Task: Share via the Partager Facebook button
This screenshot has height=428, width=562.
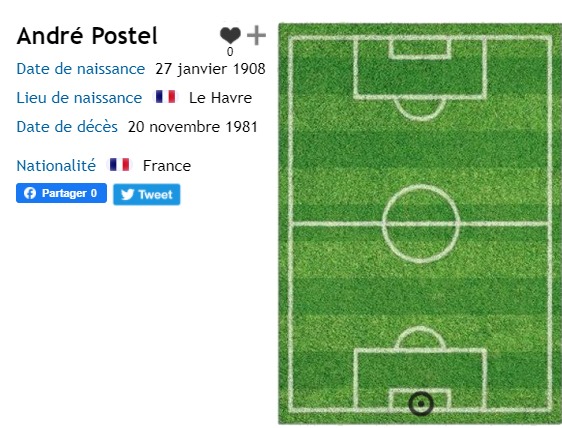Action: pyautogui.click(x=61, y=193)
